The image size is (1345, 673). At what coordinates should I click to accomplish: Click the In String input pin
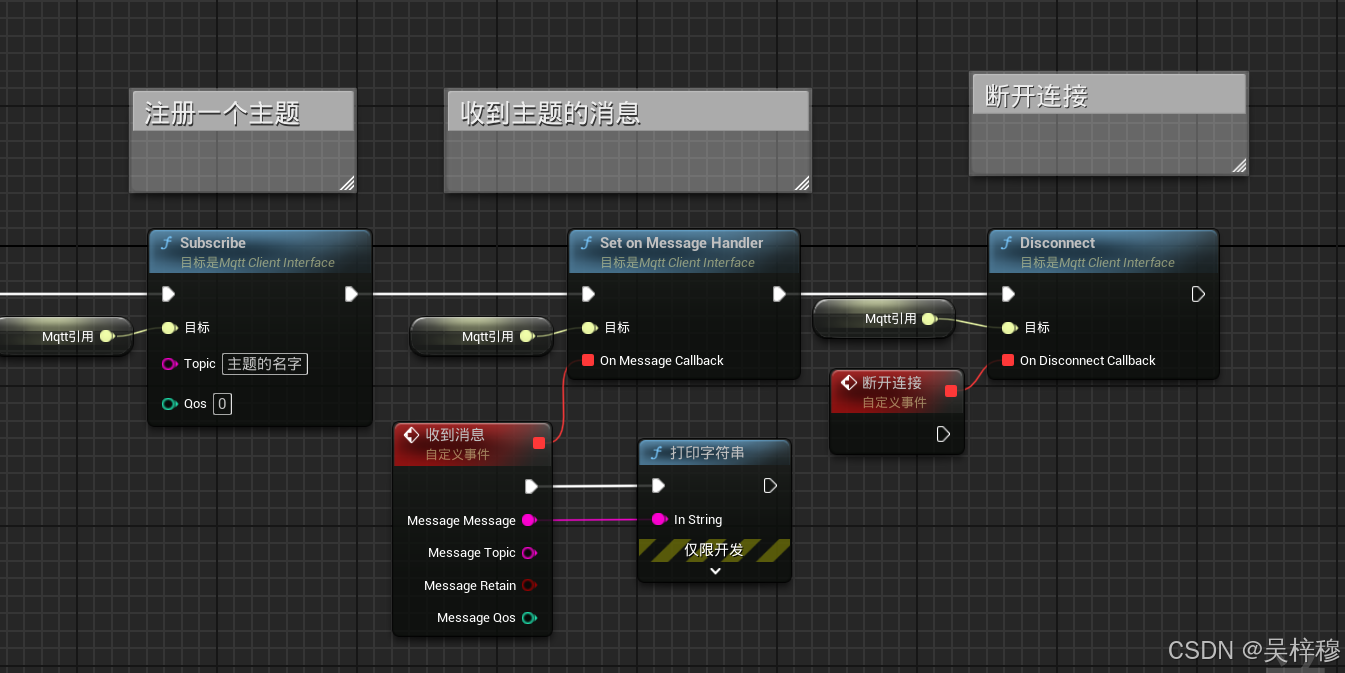pyautogui.click(x=658, y=520)
